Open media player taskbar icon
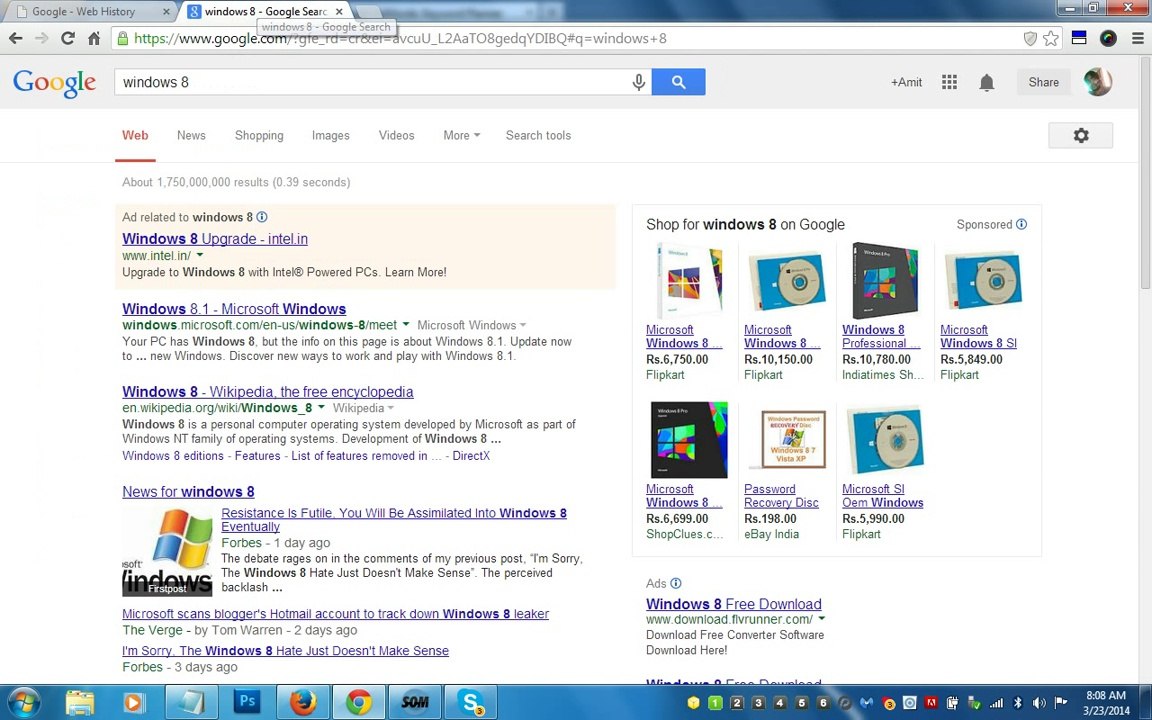Viewport: 1152px width, 720px height. [134, 702]
